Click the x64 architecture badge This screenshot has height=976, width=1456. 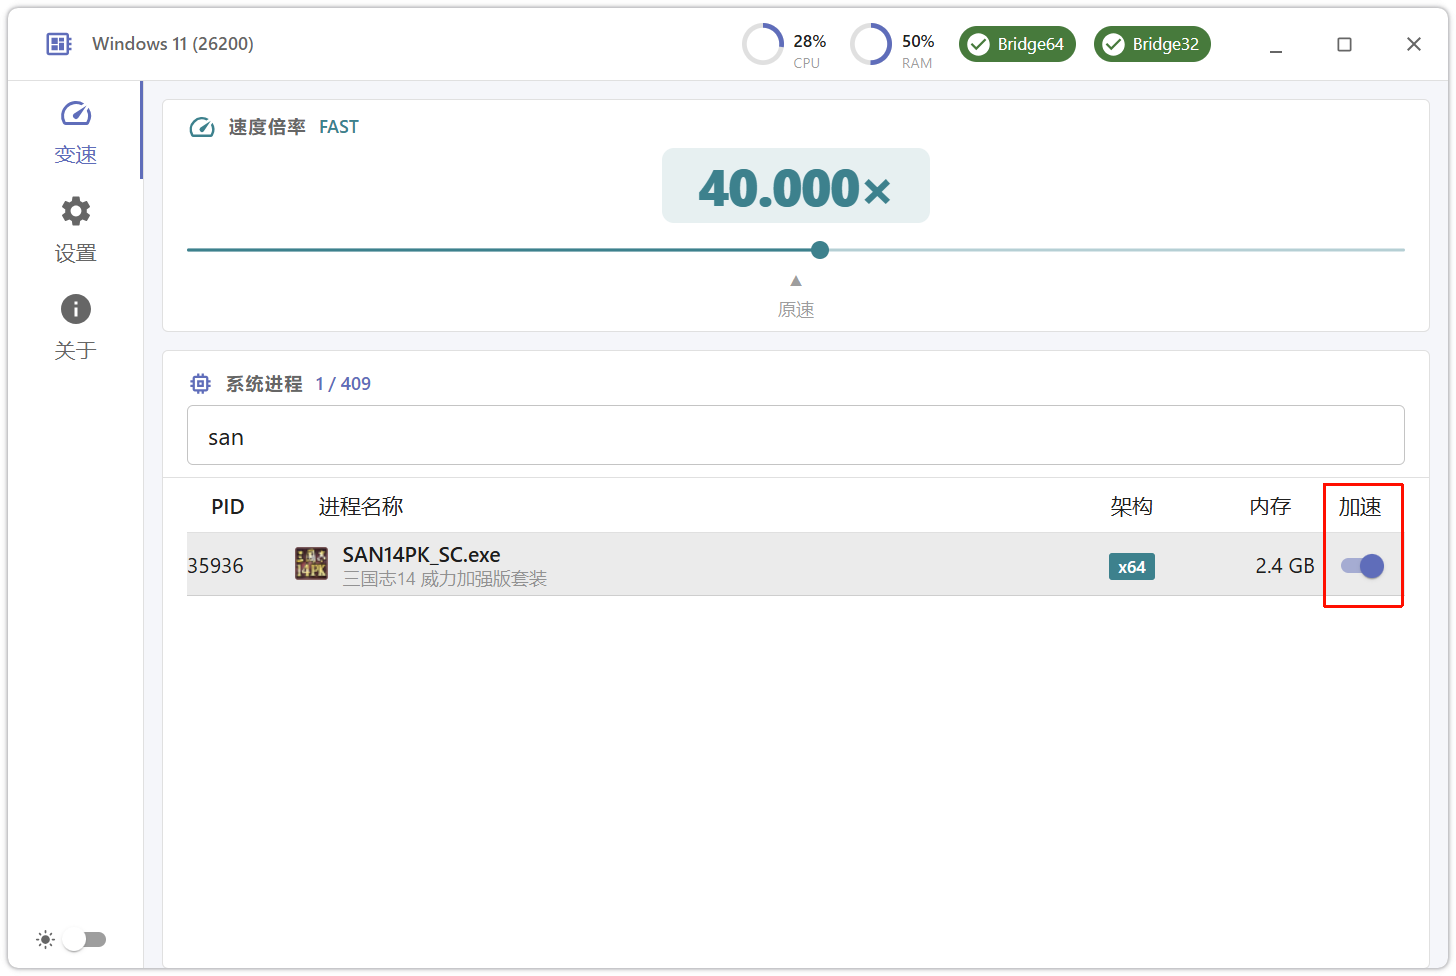1132,567
